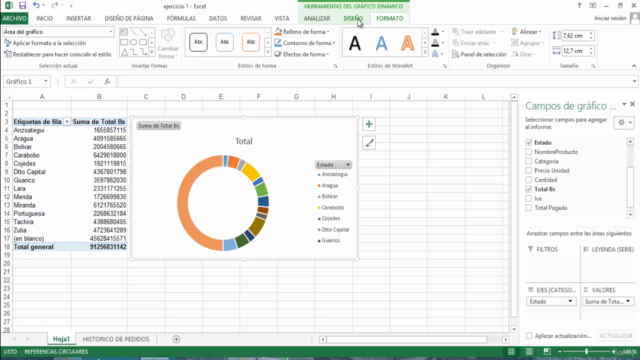This screenshot has height=360, width=640.
Task: Check the Total Pagado field checkbox
Action: coord(529,208)
